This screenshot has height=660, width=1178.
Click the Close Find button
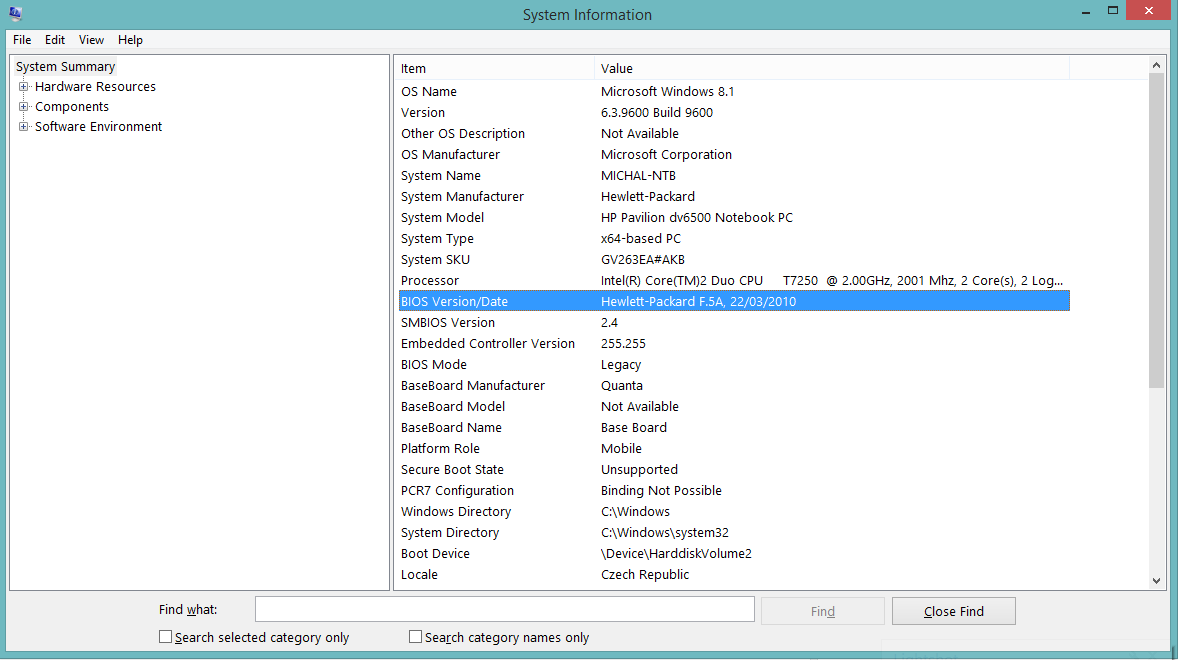tap(953, 611)
